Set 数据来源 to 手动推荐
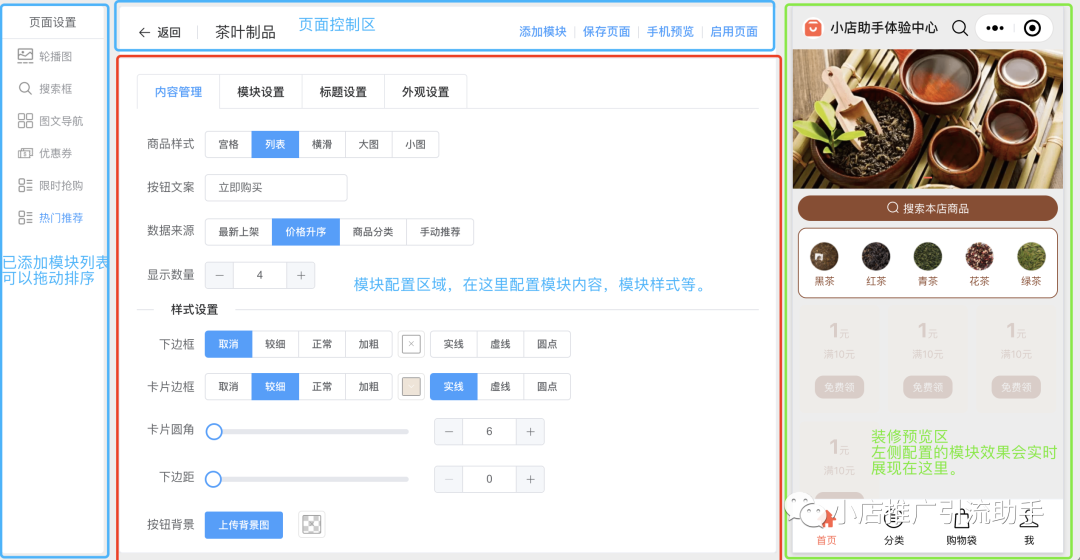Viewport: 1080px width, 560px height. coord(440,231)
